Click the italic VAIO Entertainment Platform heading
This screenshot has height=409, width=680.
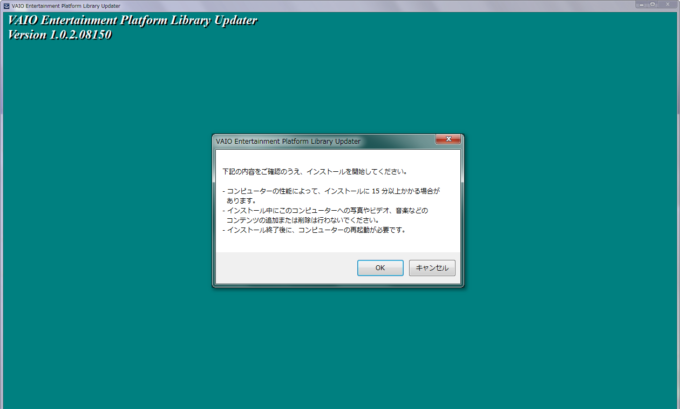(132, 21)
